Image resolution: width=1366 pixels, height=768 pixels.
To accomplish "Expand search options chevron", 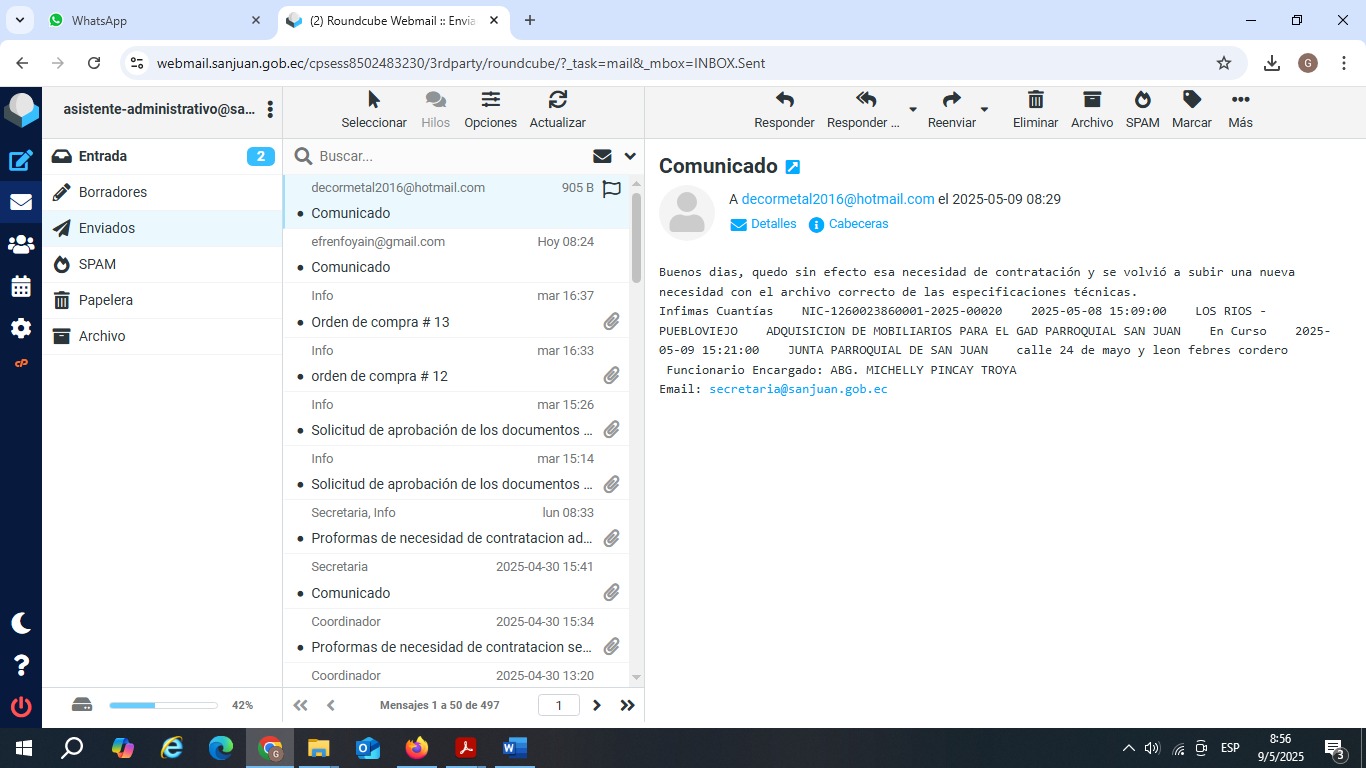I will click(630, 156).
